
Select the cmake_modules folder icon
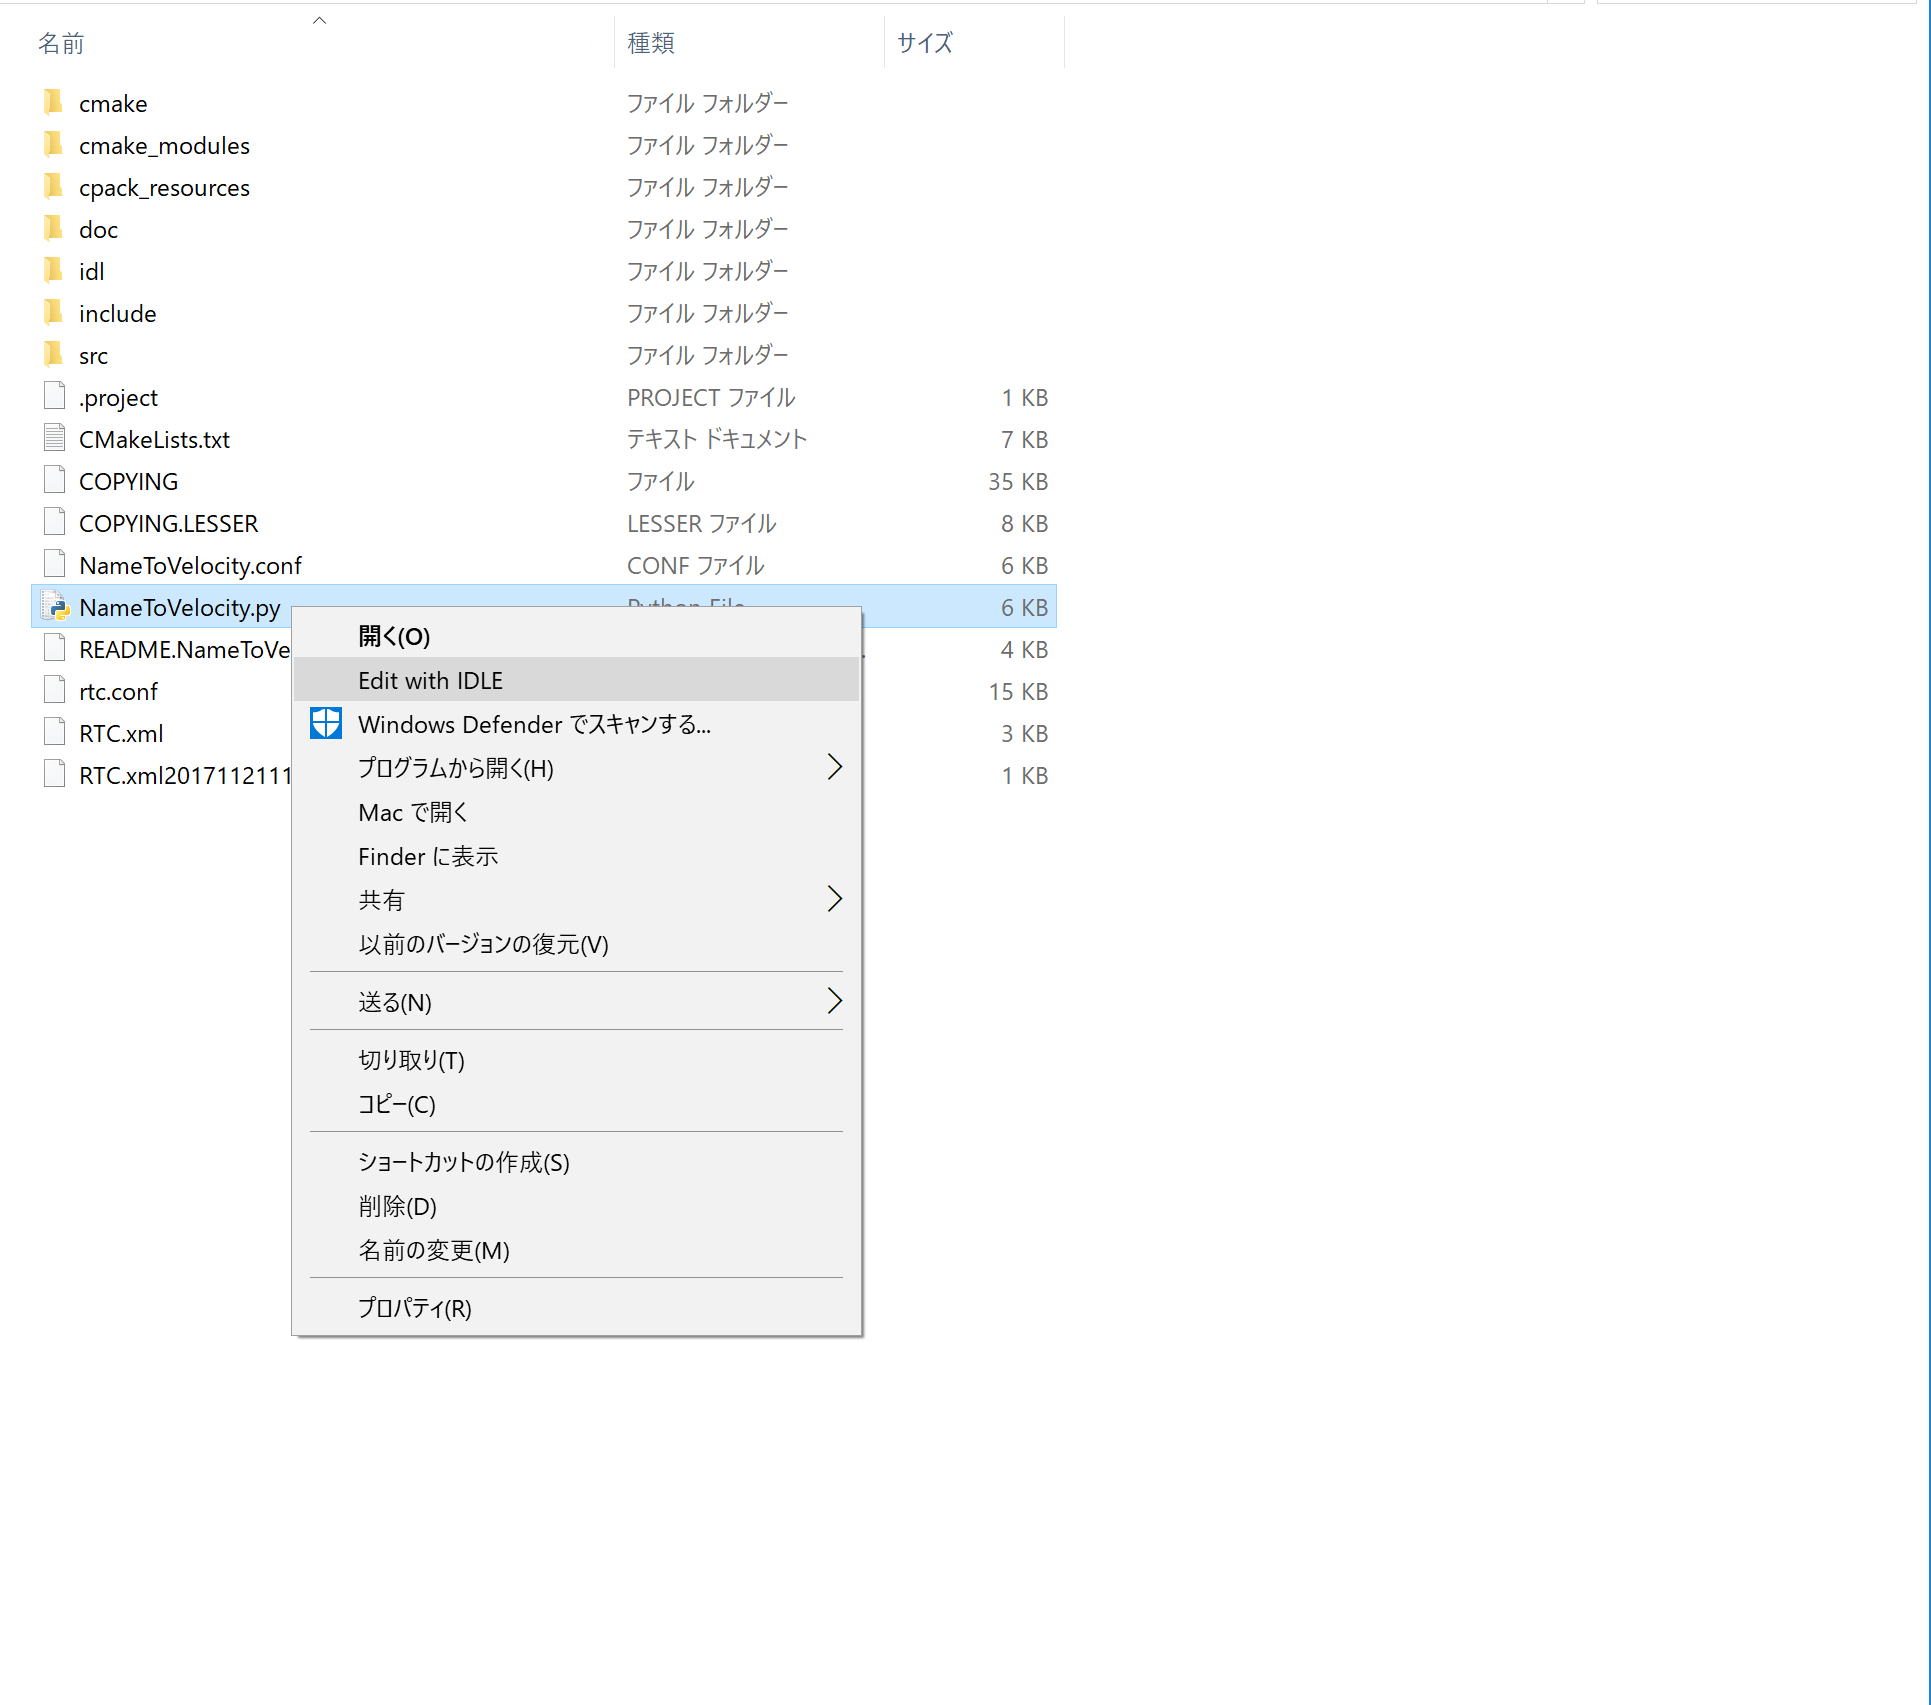pos(54,144)
